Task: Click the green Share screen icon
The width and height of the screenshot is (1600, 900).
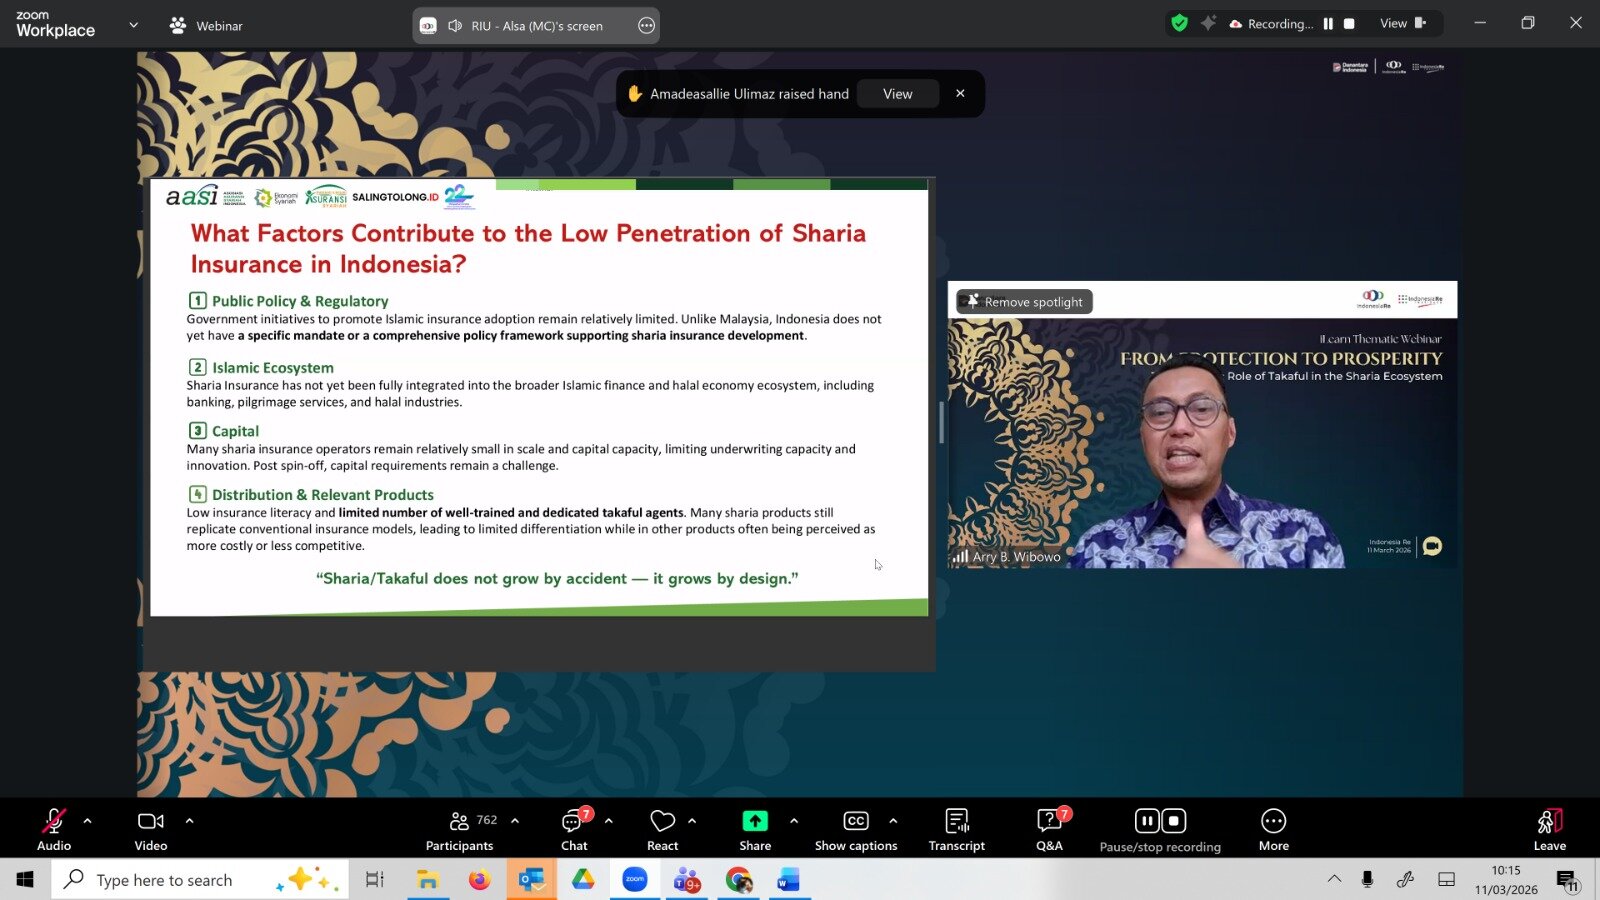Action: [x=755, y=821]
